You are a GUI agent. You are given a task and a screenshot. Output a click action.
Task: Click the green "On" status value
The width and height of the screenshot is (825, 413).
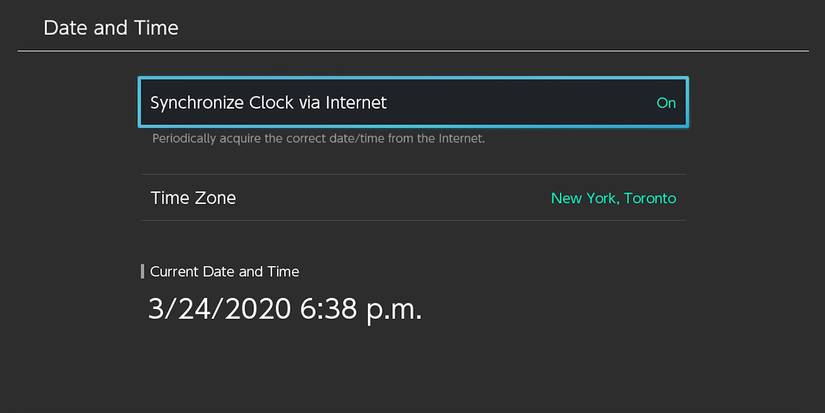pyautogui.click(x=666, y=103)
